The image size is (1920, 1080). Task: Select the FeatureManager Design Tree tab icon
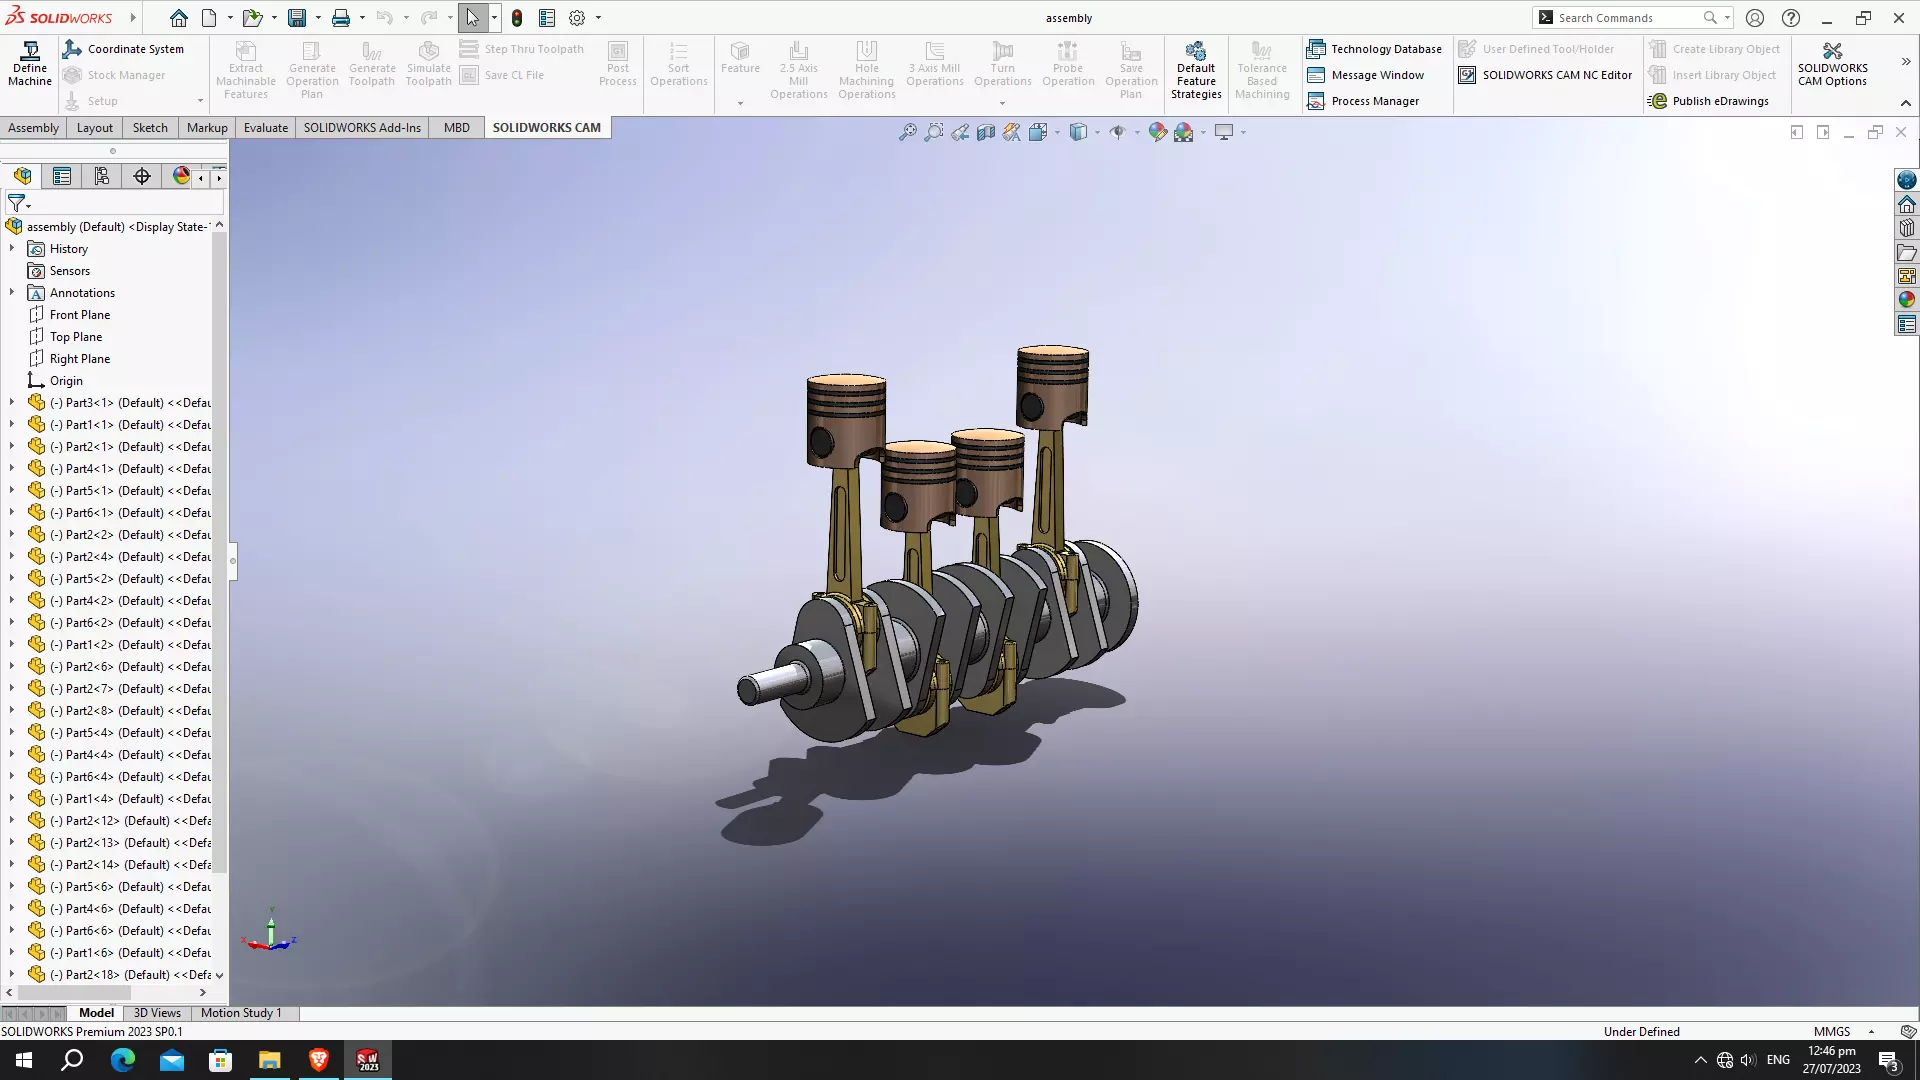tap(23, 176)
